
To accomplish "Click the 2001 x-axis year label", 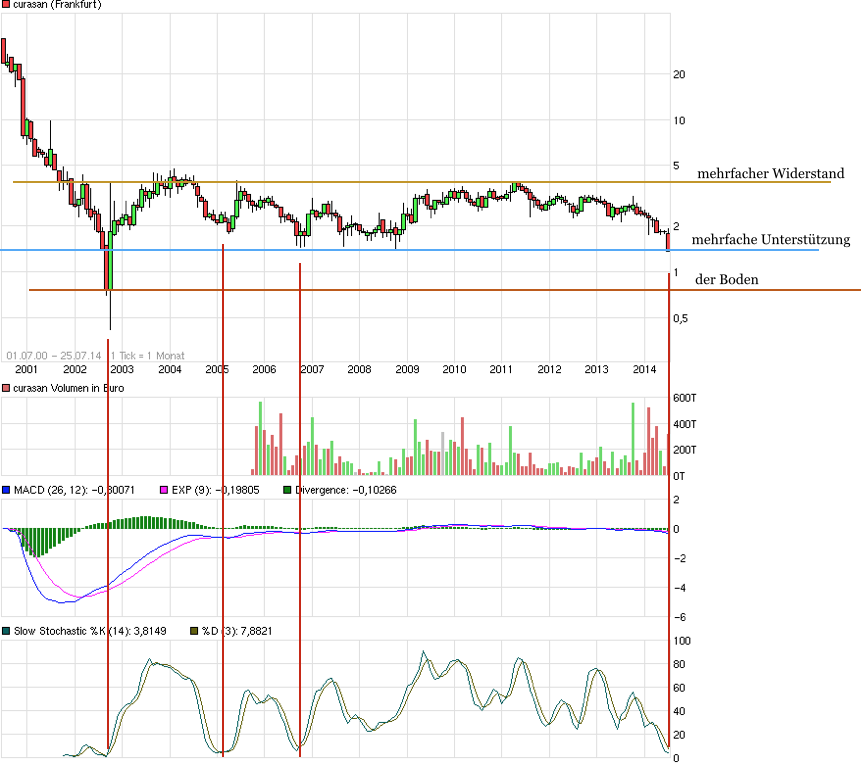I will coord(26,369).
